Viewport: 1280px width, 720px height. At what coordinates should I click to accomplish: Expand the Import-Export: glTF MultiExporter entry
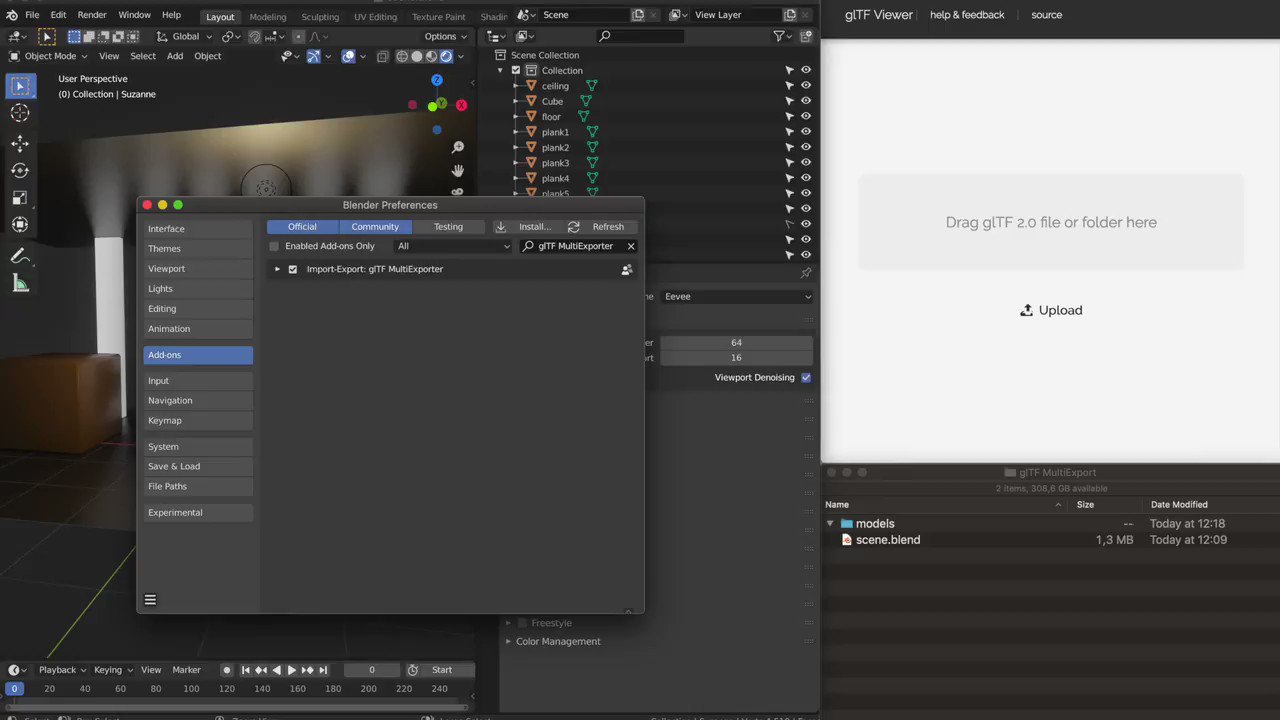tap(277, 268)
